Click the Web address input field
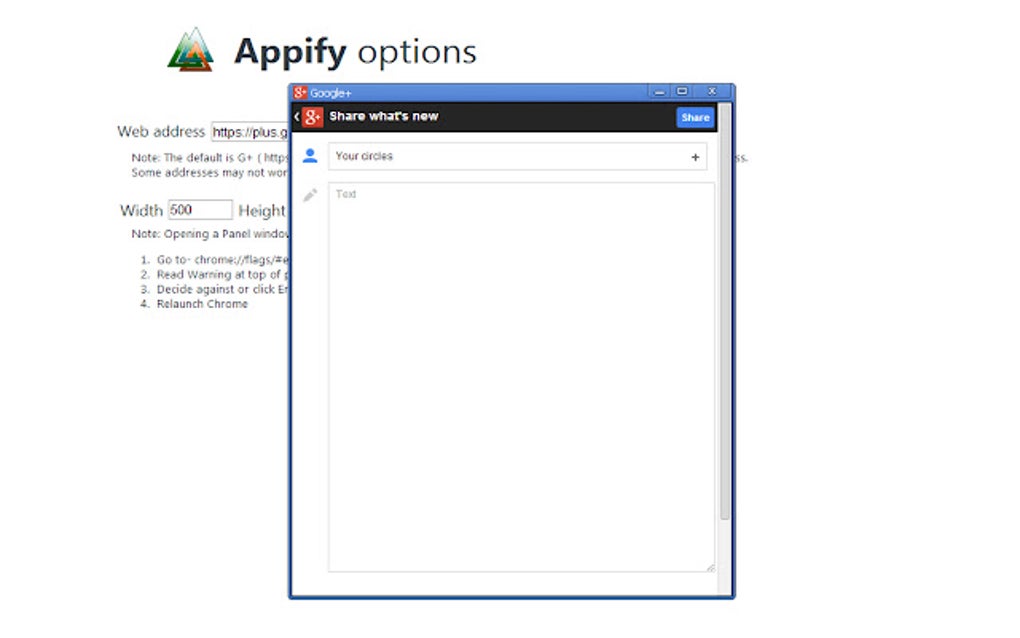The height and width of the screenshot is (638, 1020). (x=250, y=132)
